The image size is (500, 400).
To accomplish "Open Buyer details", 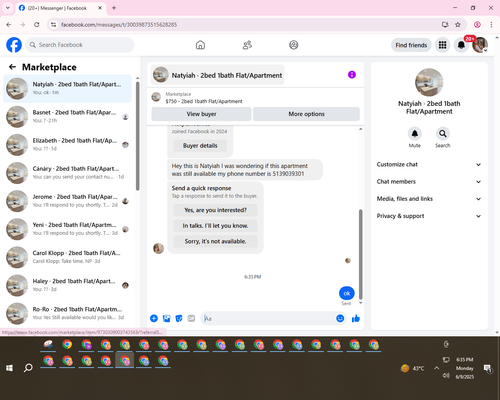I will click(200, 146).
